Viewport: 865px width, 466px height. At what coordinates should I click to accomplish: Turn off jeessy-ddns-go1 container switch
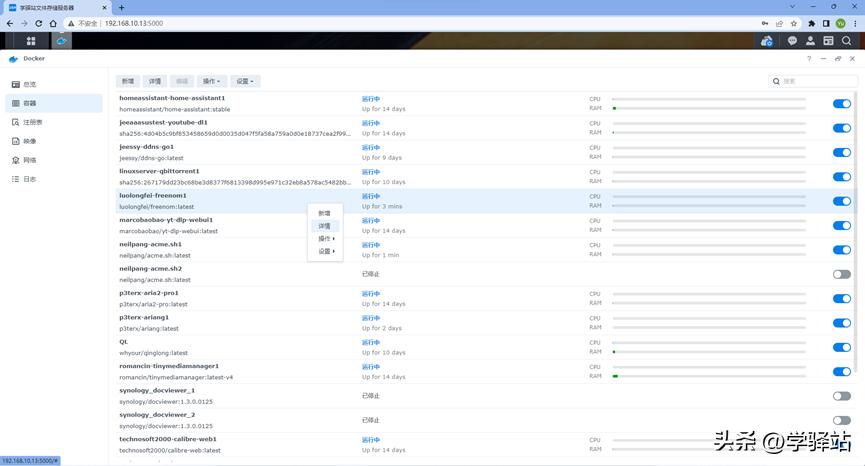(842, 152)
